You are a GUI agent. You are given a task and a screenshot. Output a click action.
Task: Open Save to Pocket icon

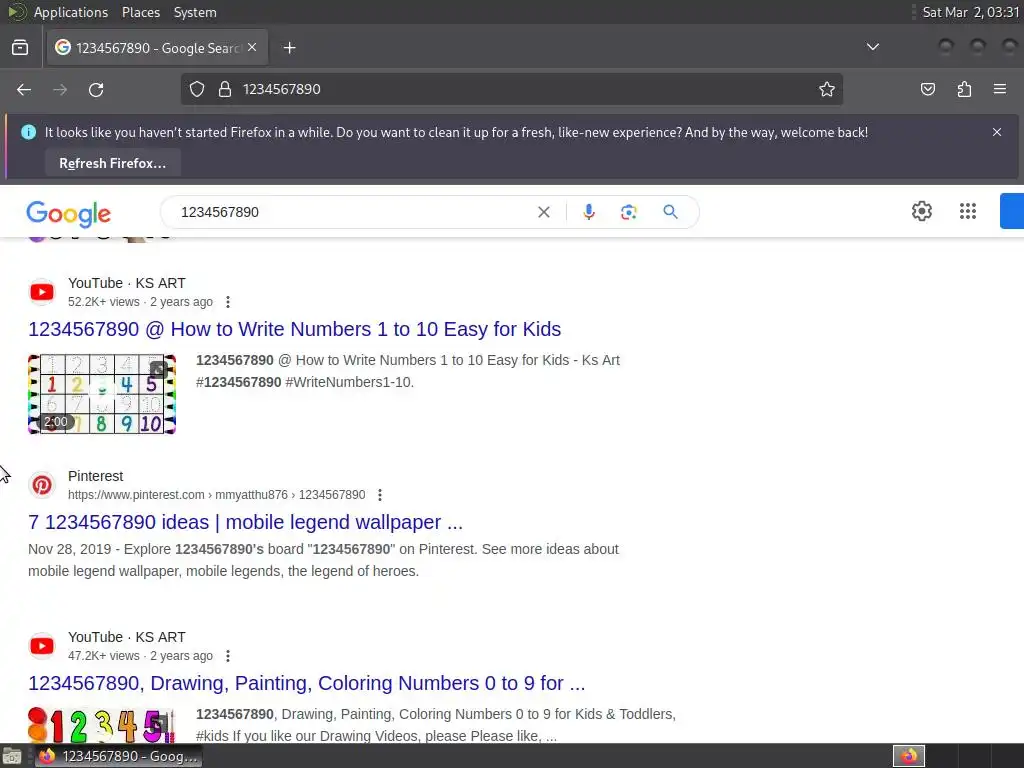tap(928, 89)
